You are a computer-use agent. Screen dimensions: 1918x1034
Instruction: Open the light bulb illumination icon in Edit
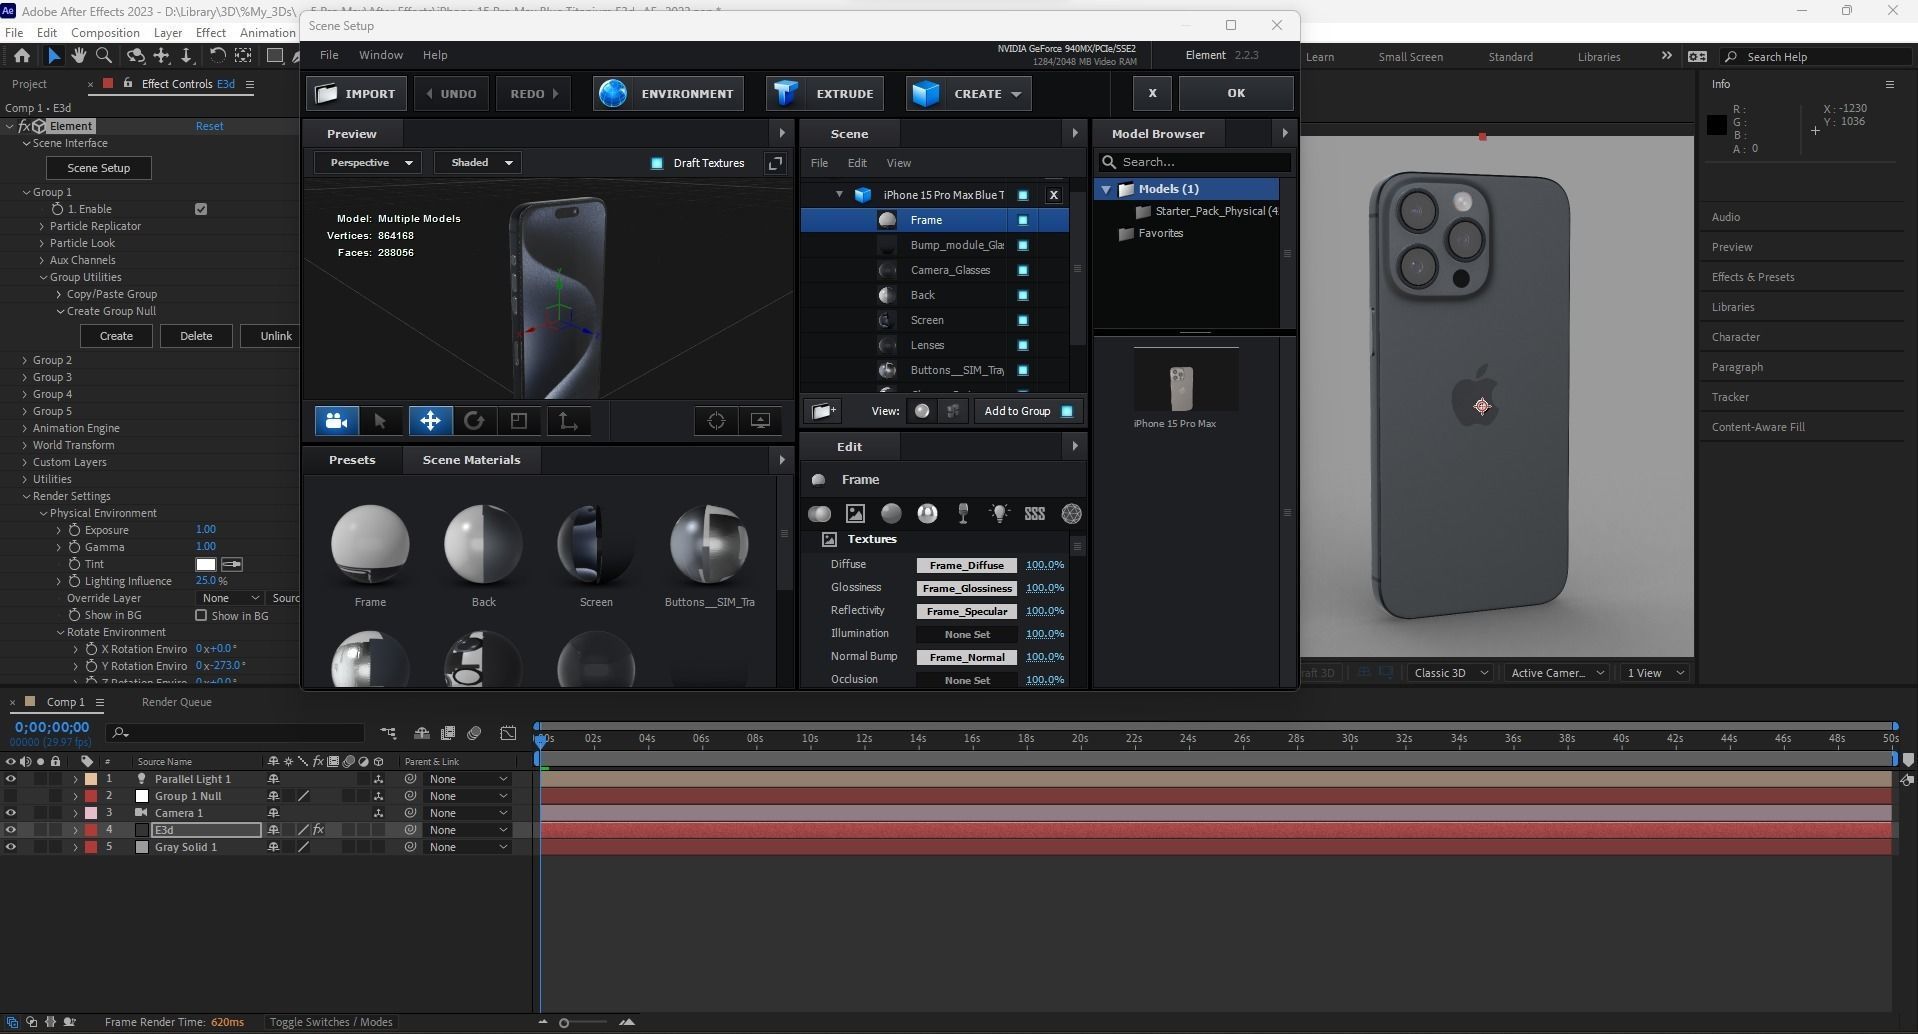pyautogui.click(x=999, y=514)
